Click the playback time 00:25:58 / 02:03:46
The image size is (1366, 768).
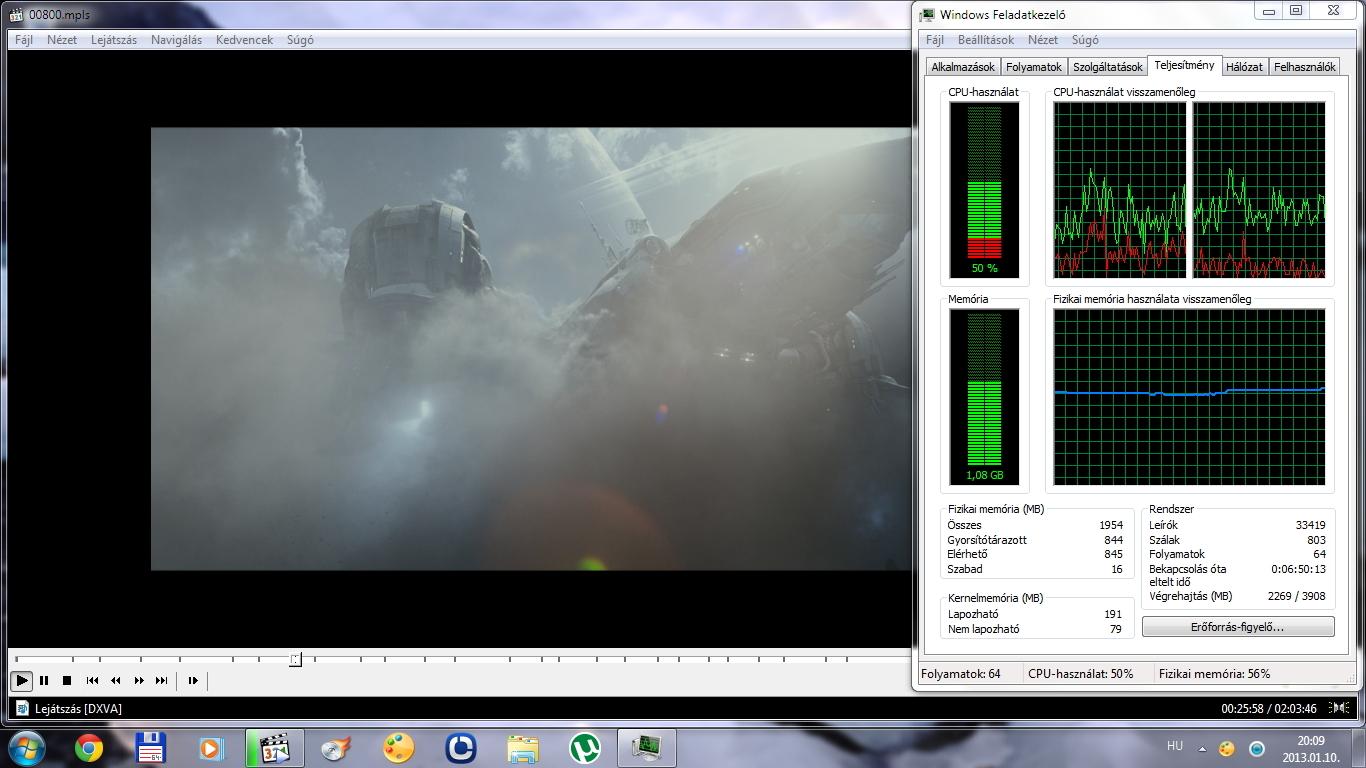point(1268,708)
